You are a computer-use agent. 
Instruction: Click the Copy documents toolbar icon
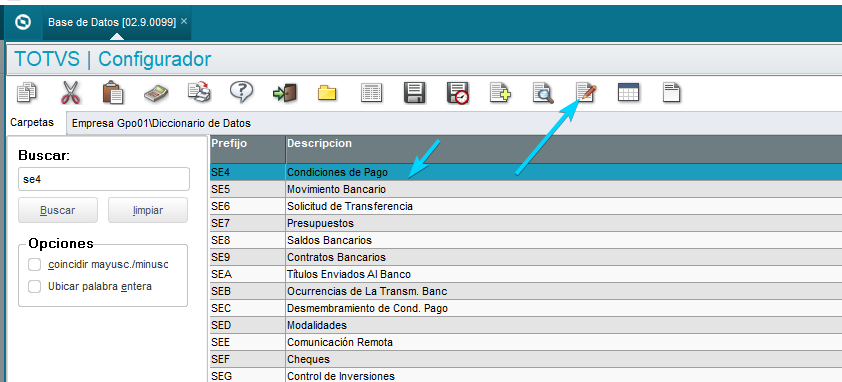26,92
